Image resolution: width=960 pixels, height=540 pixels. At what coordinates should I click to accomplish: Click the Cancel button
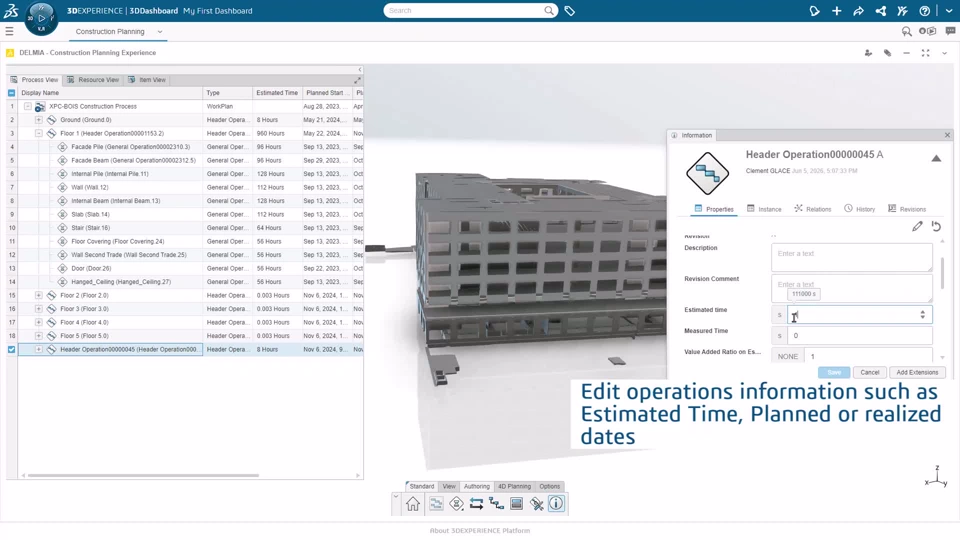(869, 372)
